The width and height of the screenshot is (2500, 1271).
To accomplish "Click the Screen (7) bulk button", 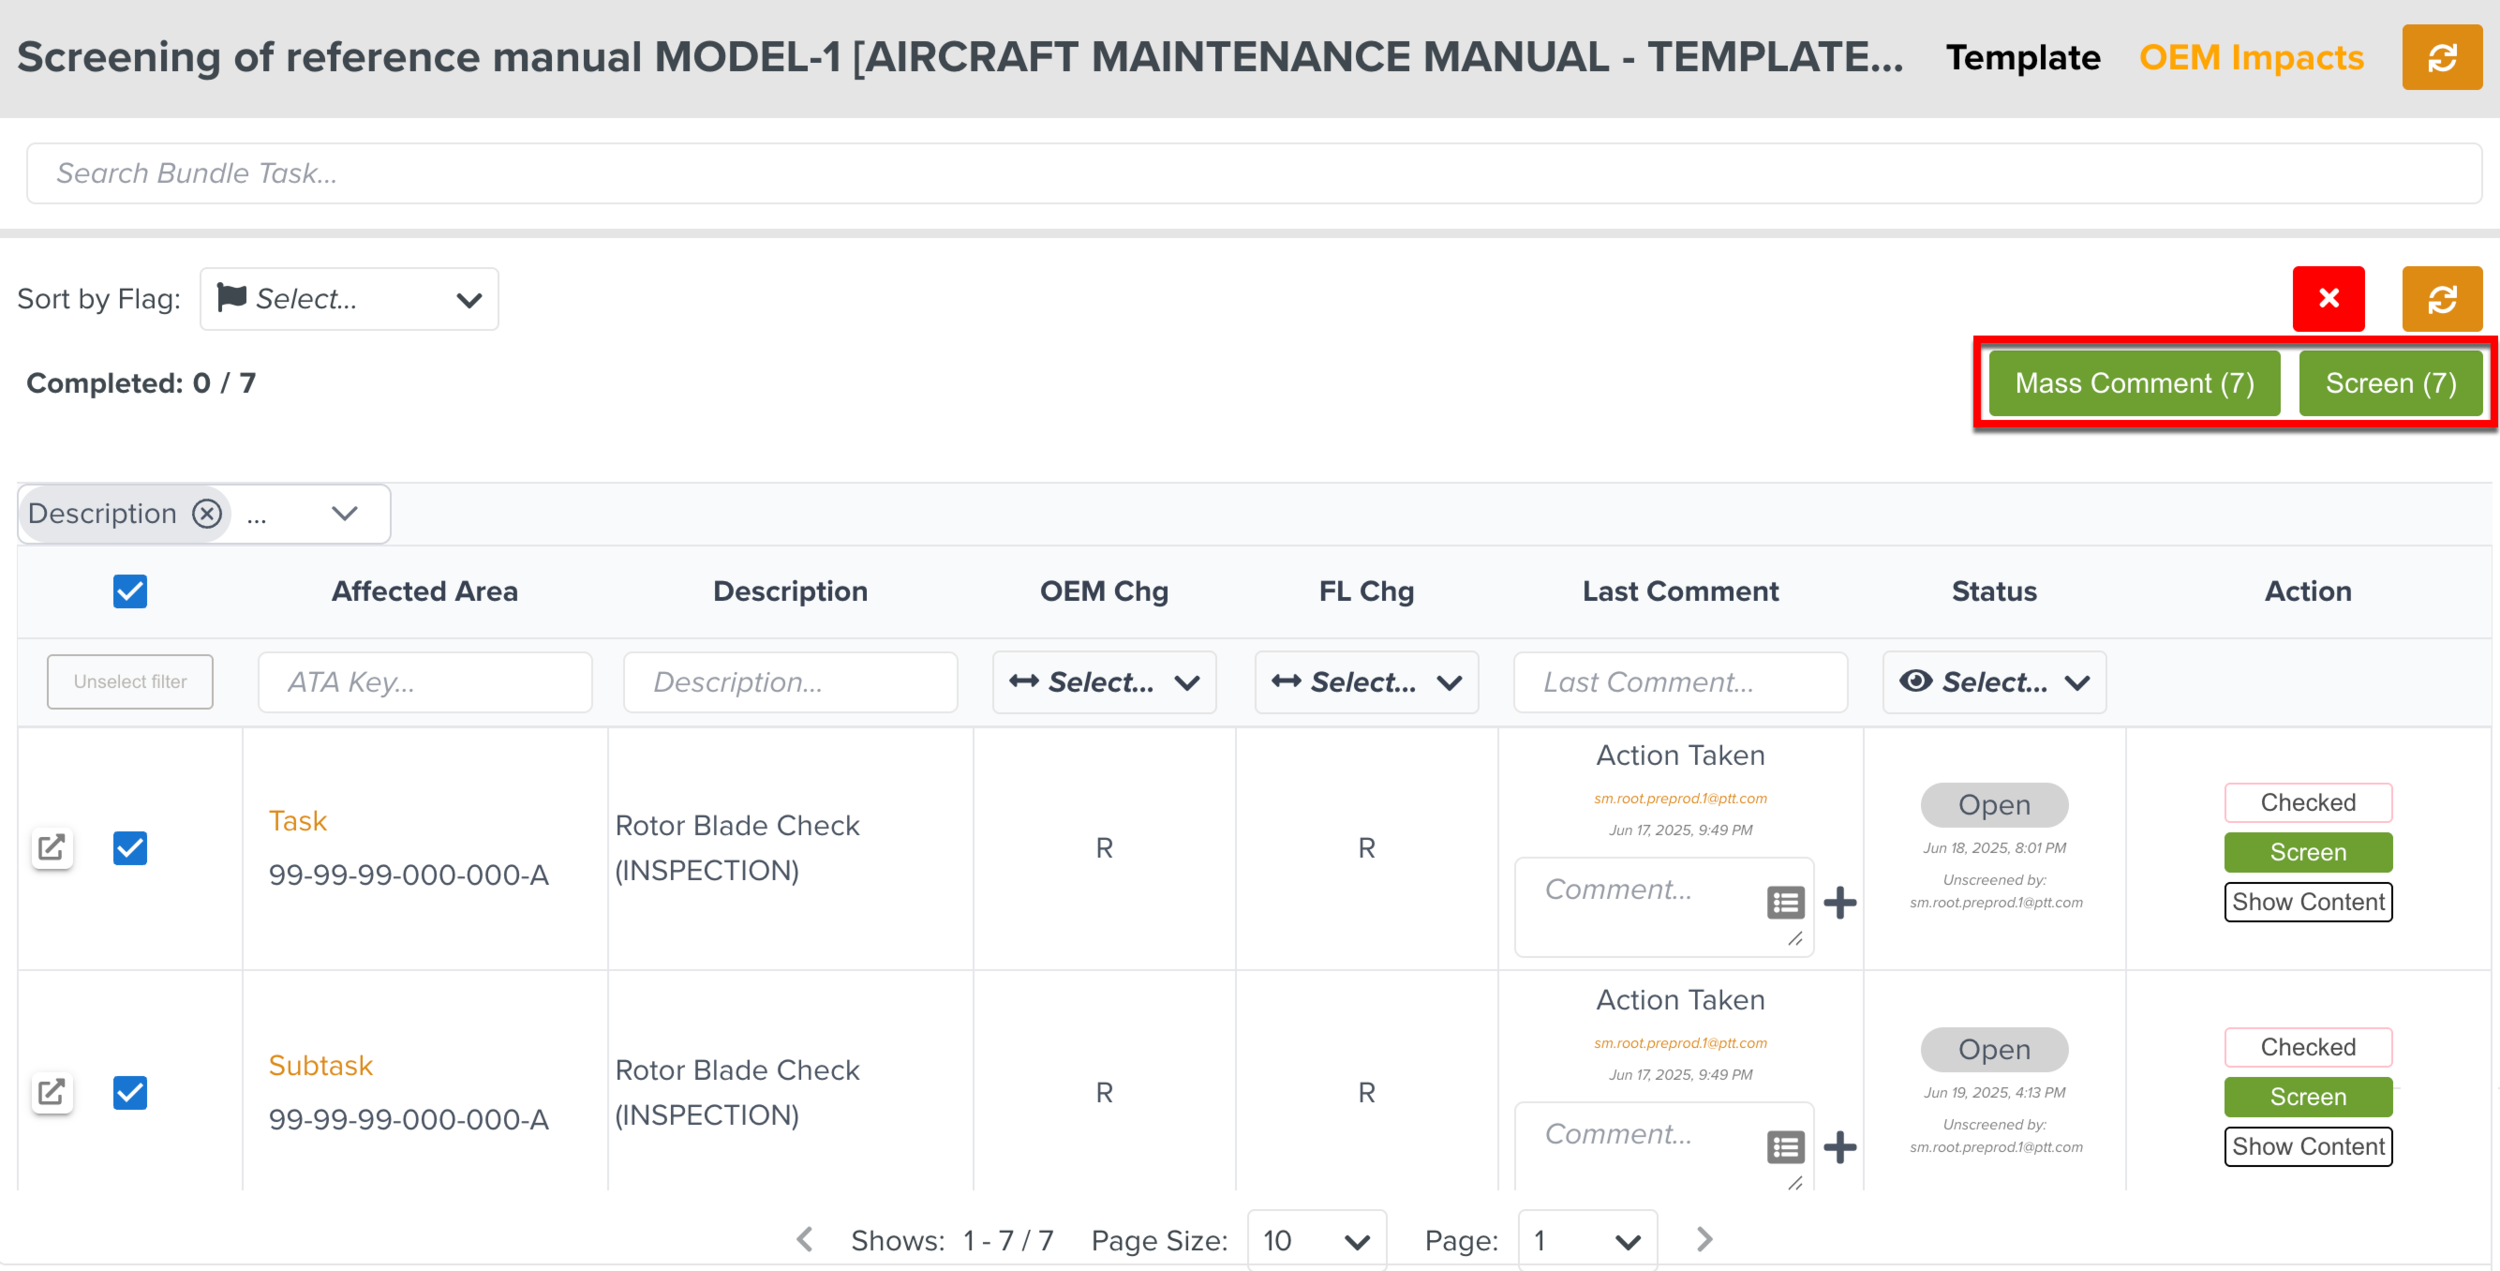I will [x=2390, y=383].
